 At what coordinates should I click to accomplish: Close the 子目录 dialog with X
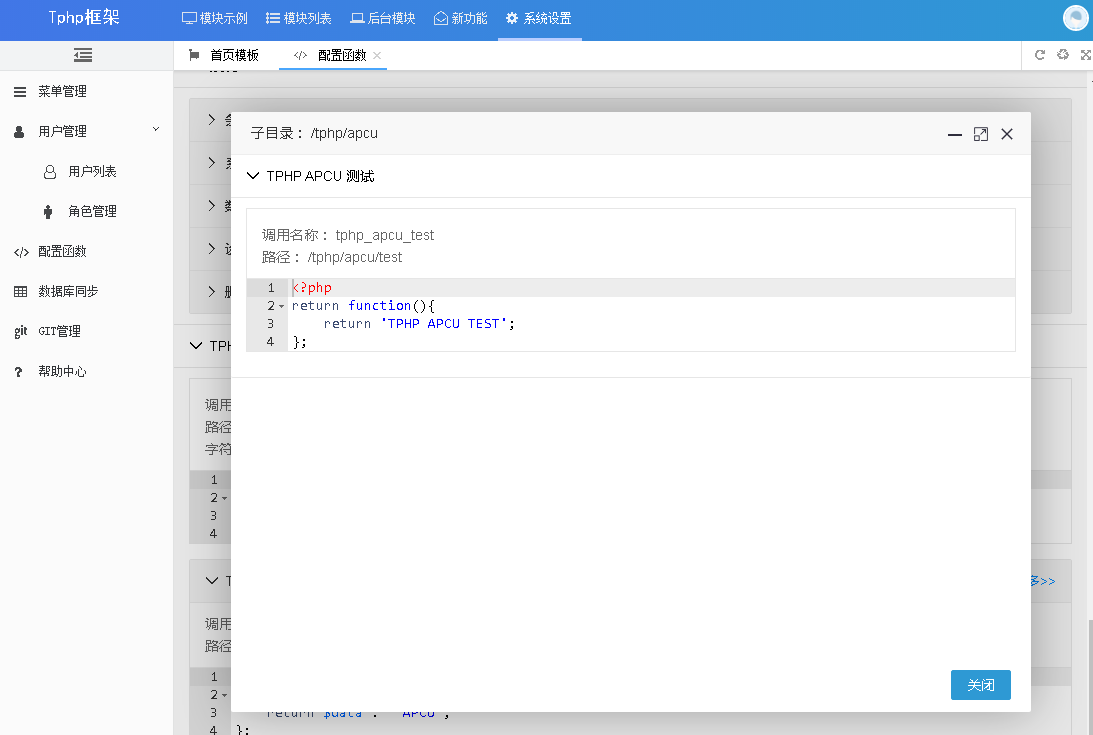pyautogui.click(x=1007, y=134)
